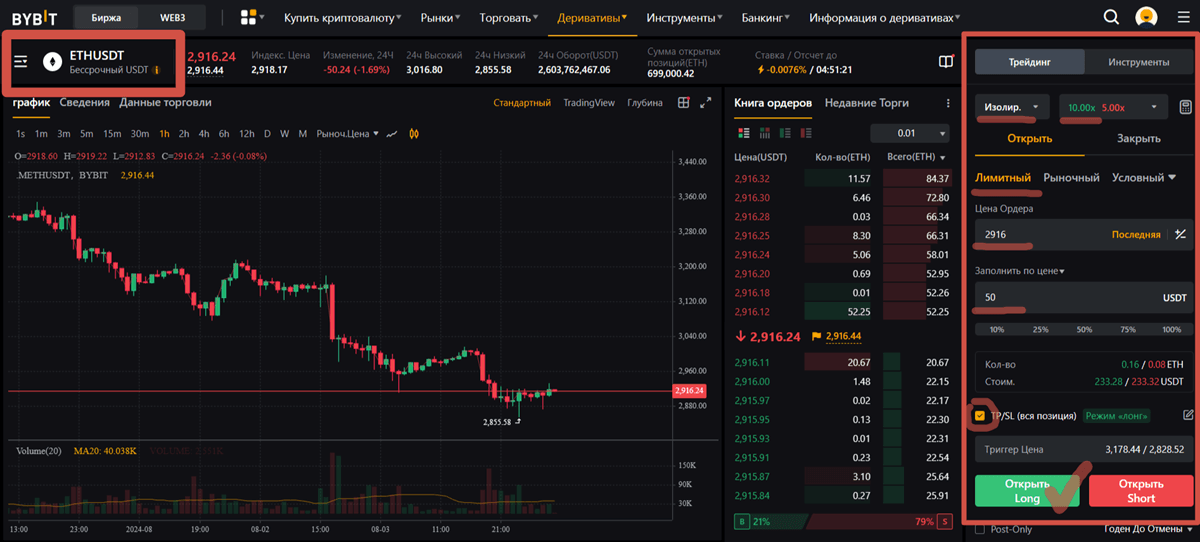Enable the Post-Only checkbox
The image size is (1200, 542).
(x=980, y=530)
